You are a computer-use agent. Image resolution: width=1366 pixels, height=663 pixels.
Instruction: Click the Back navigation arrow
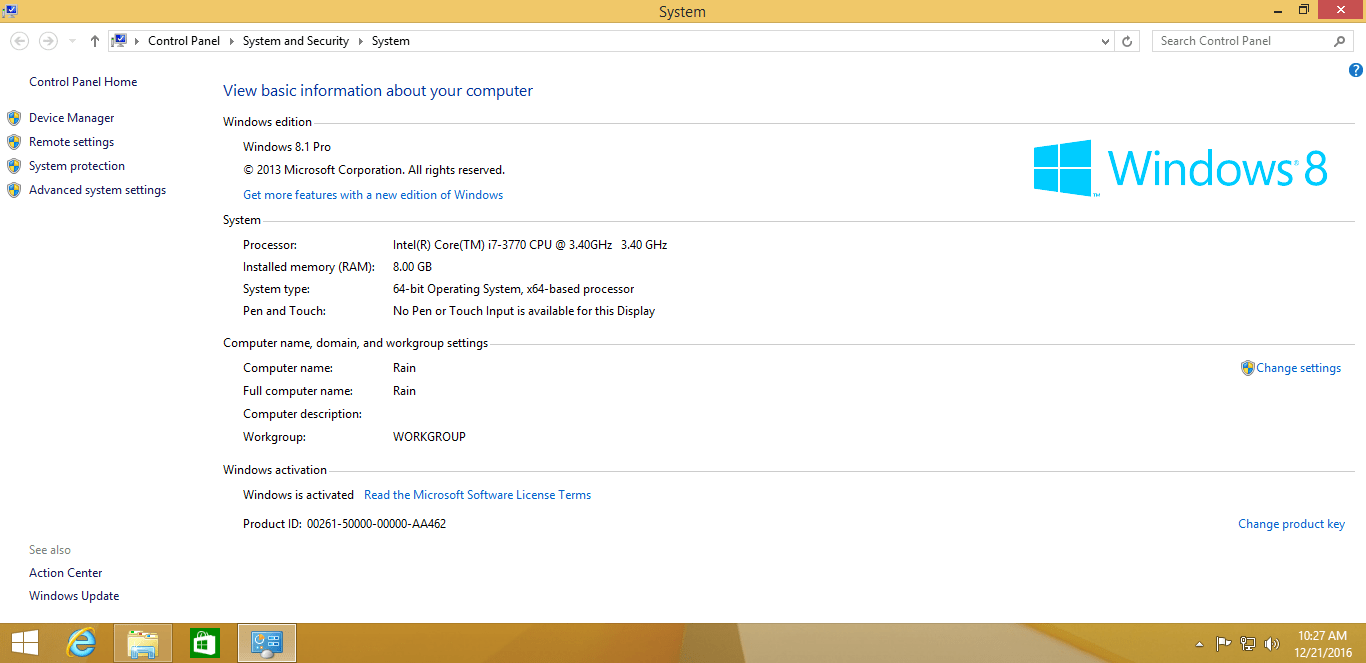point(20,41)
